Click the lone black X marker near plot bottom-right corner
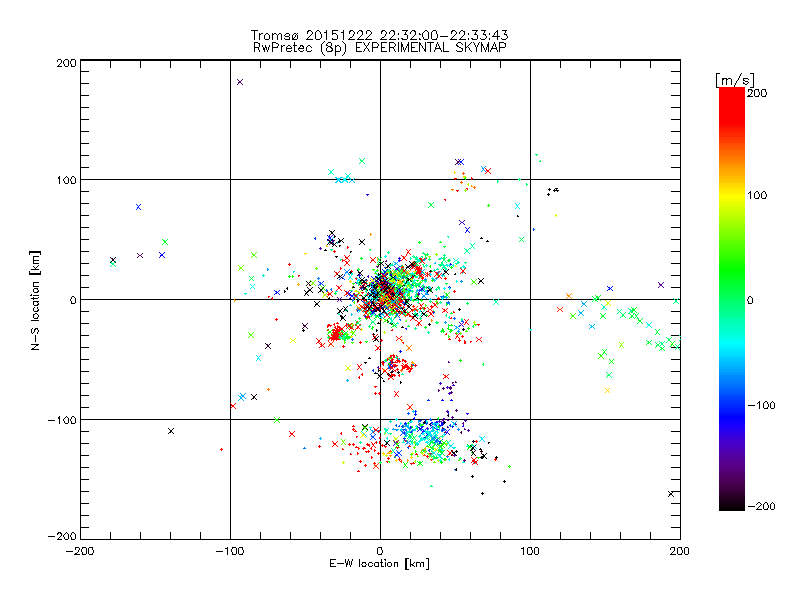The height and width of the screenshot is (600, 800). [x=671, y=494]
